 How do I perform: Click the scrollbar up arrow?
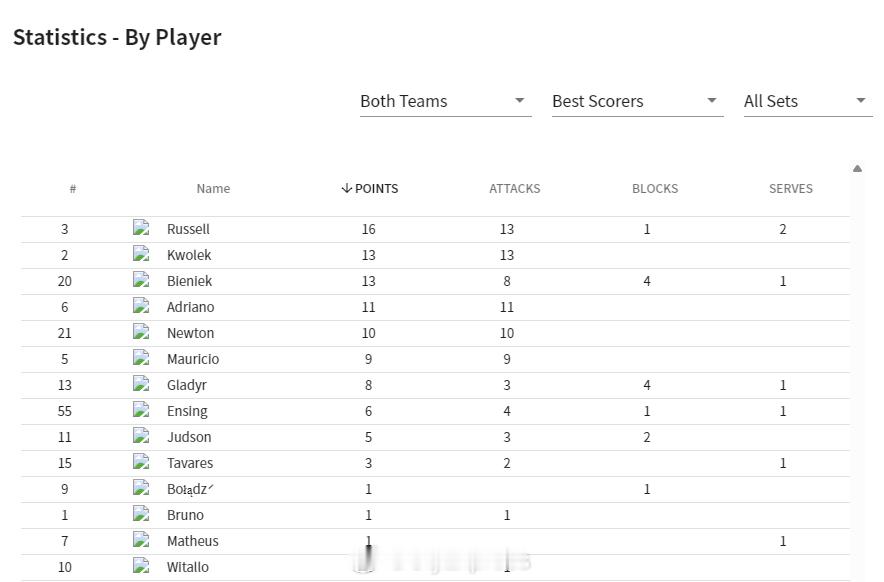(x=857, y=169)
